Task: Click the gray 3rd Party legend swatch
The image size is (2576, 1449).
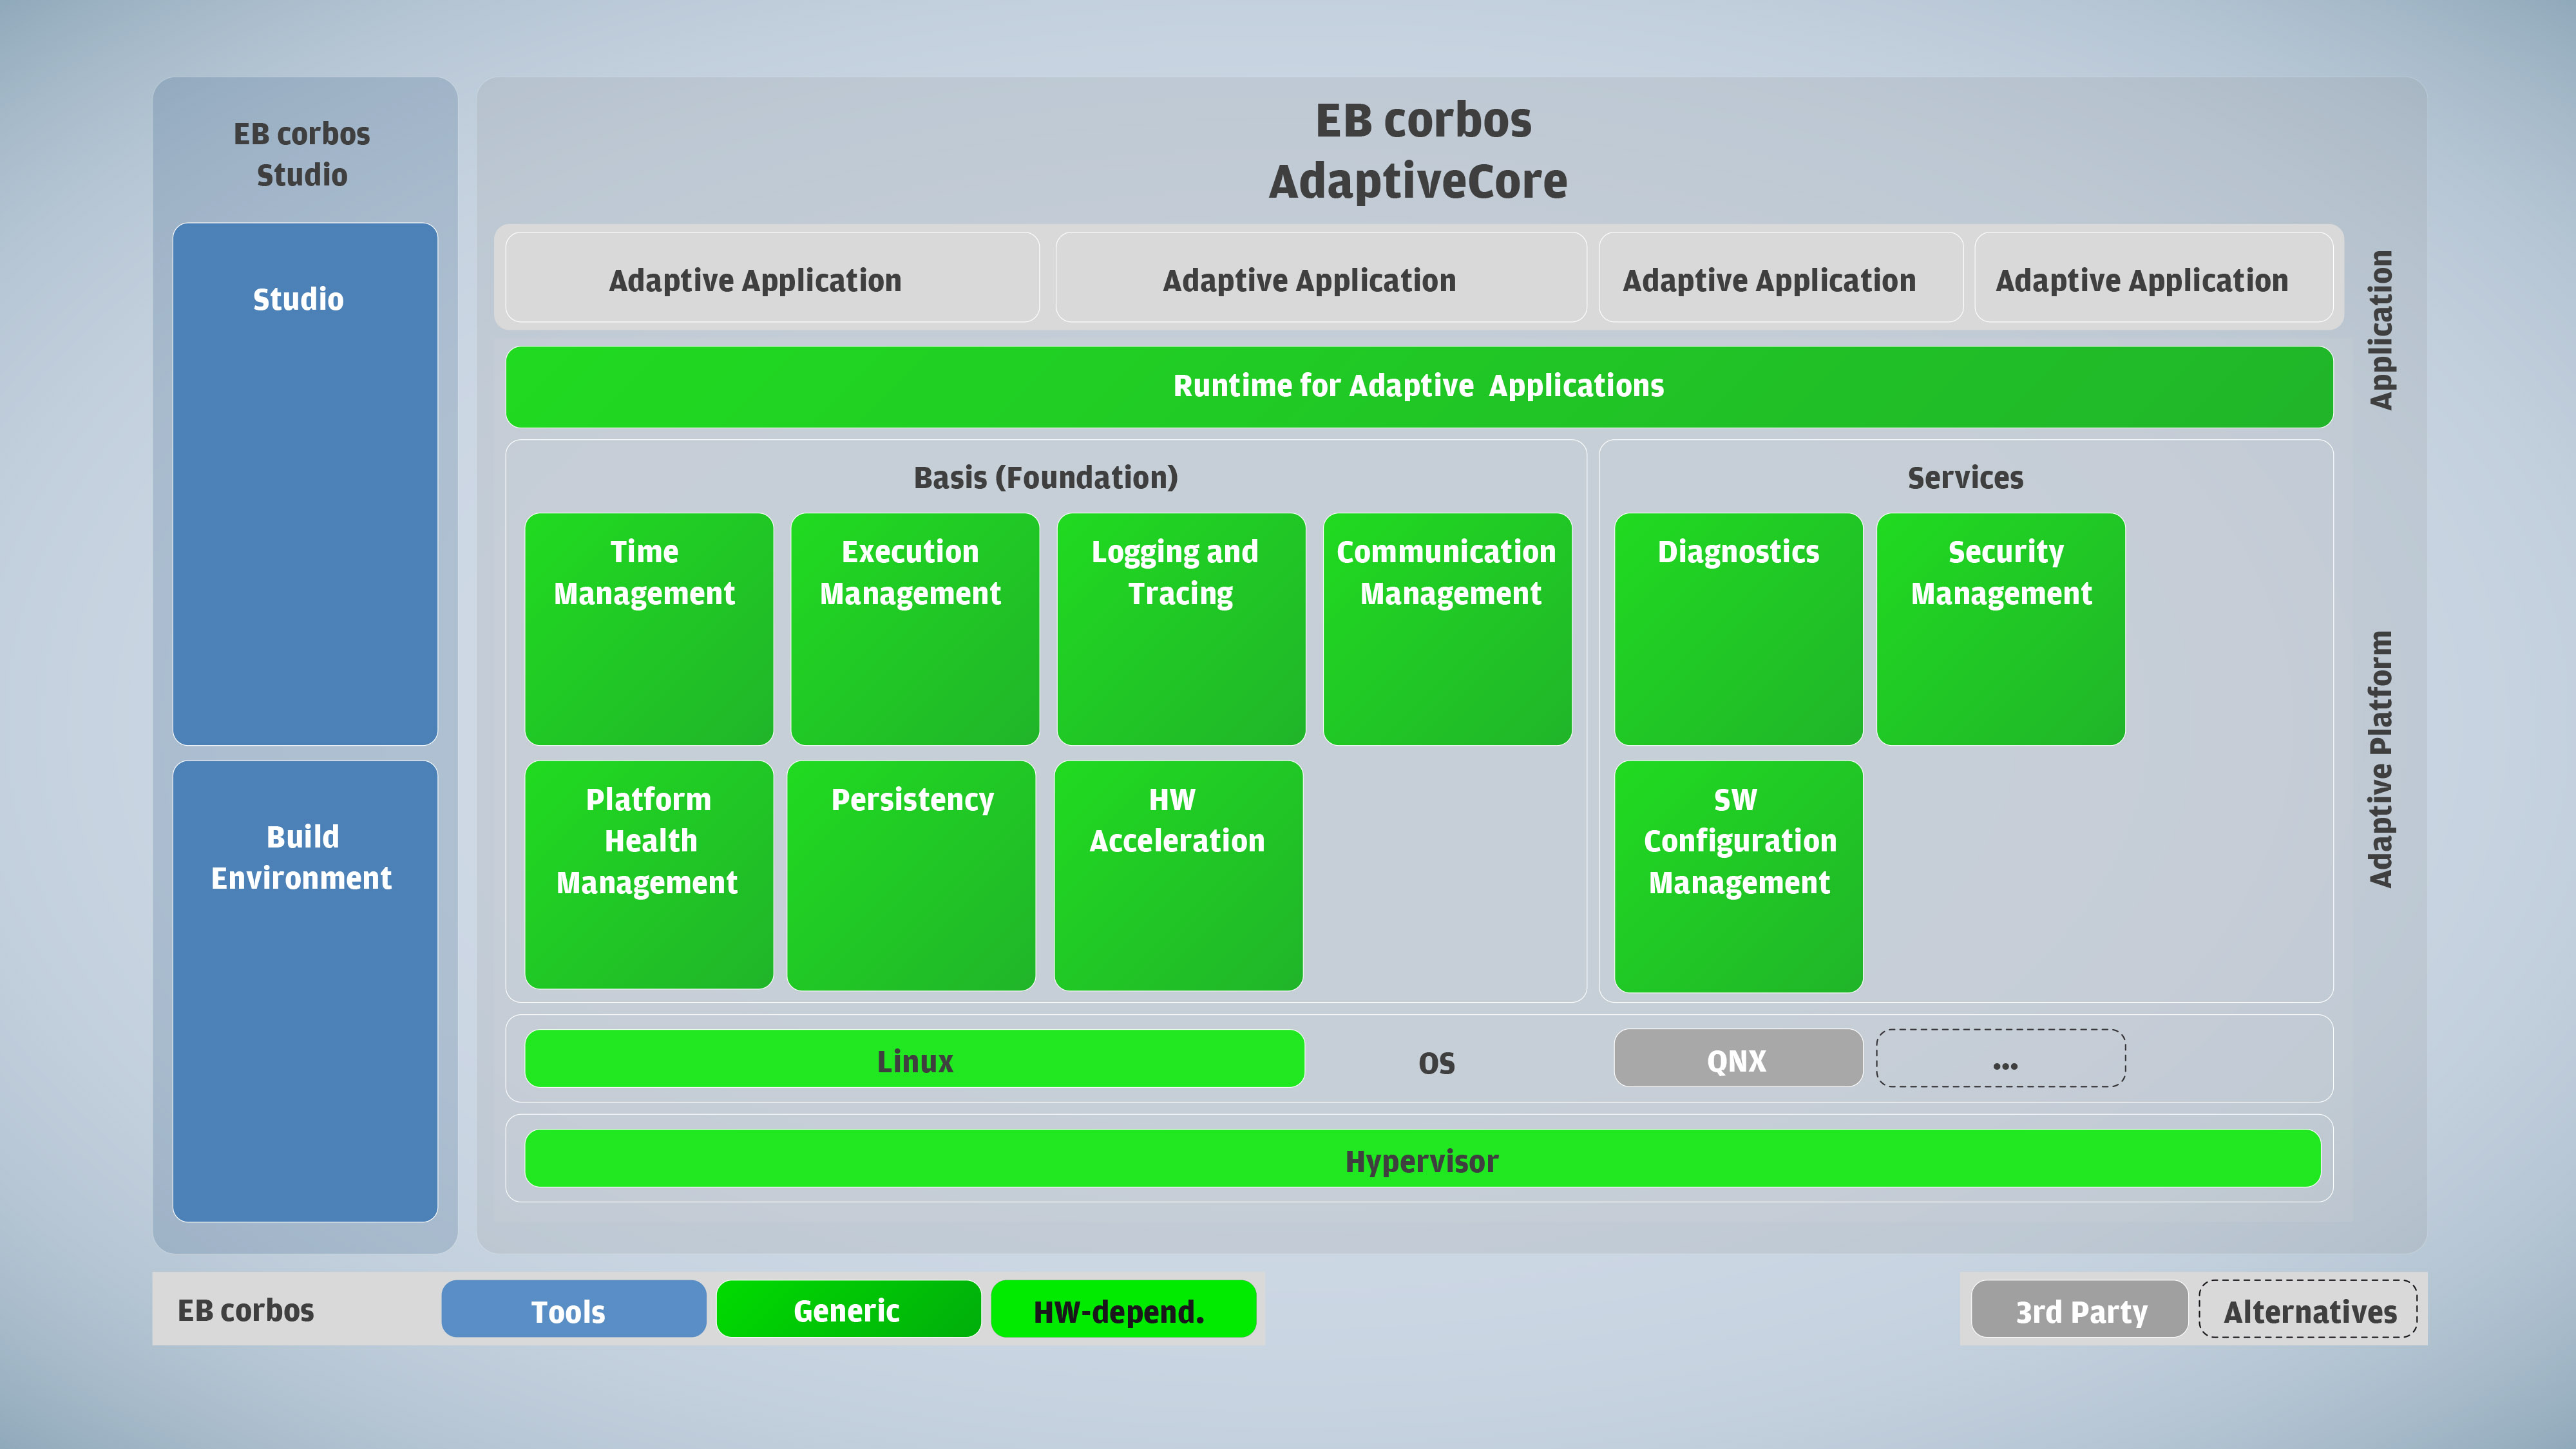Action: (x=2080, y=1309)
